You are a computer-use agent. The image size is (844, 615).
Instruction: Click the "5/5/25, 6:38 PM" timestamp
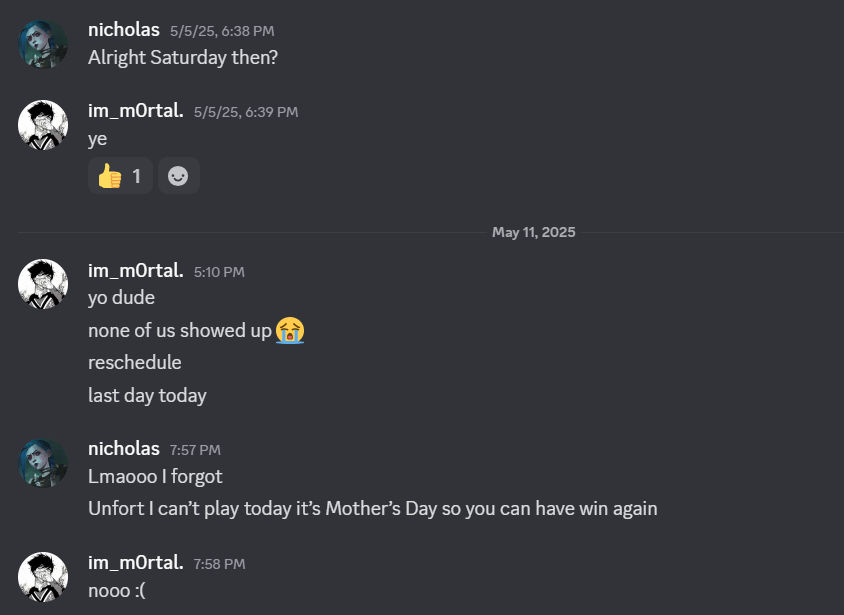point(222,31)
